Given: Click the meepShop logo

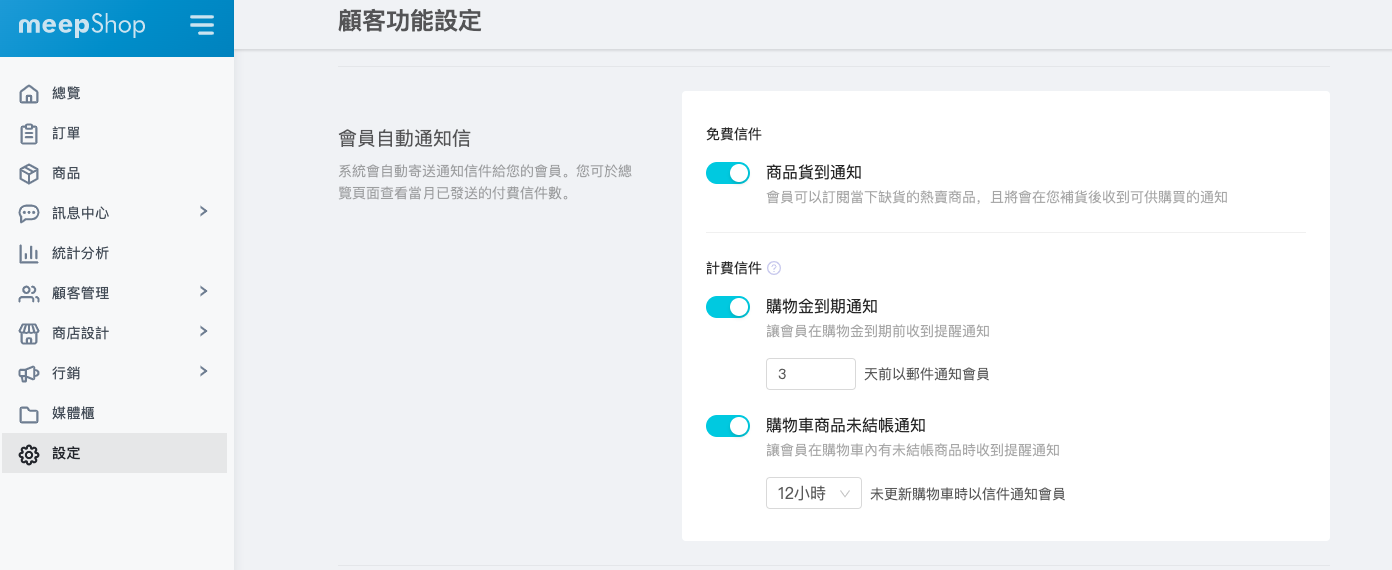Looking at the screenshot, I should click(x=82, y=25).
